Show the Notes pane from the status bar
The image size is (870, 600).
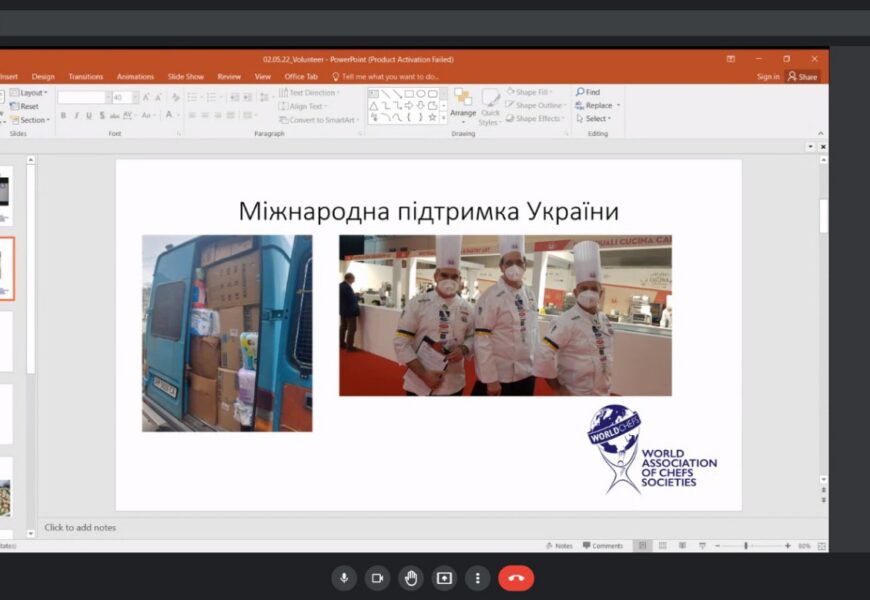[559, 546]
